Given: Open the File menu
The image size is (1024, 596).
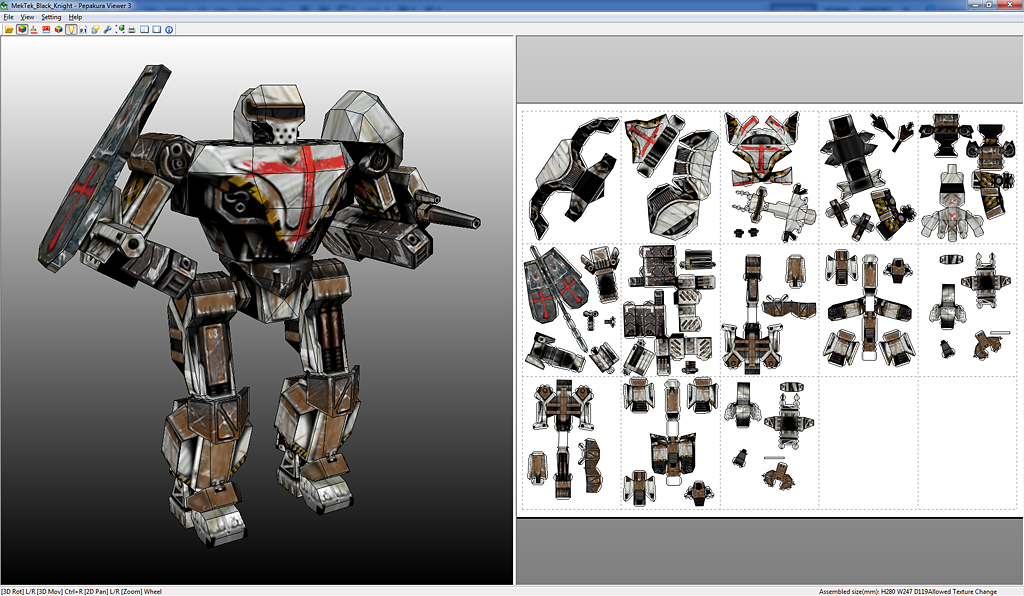Looking at the screenshot, I should [8, 17].
